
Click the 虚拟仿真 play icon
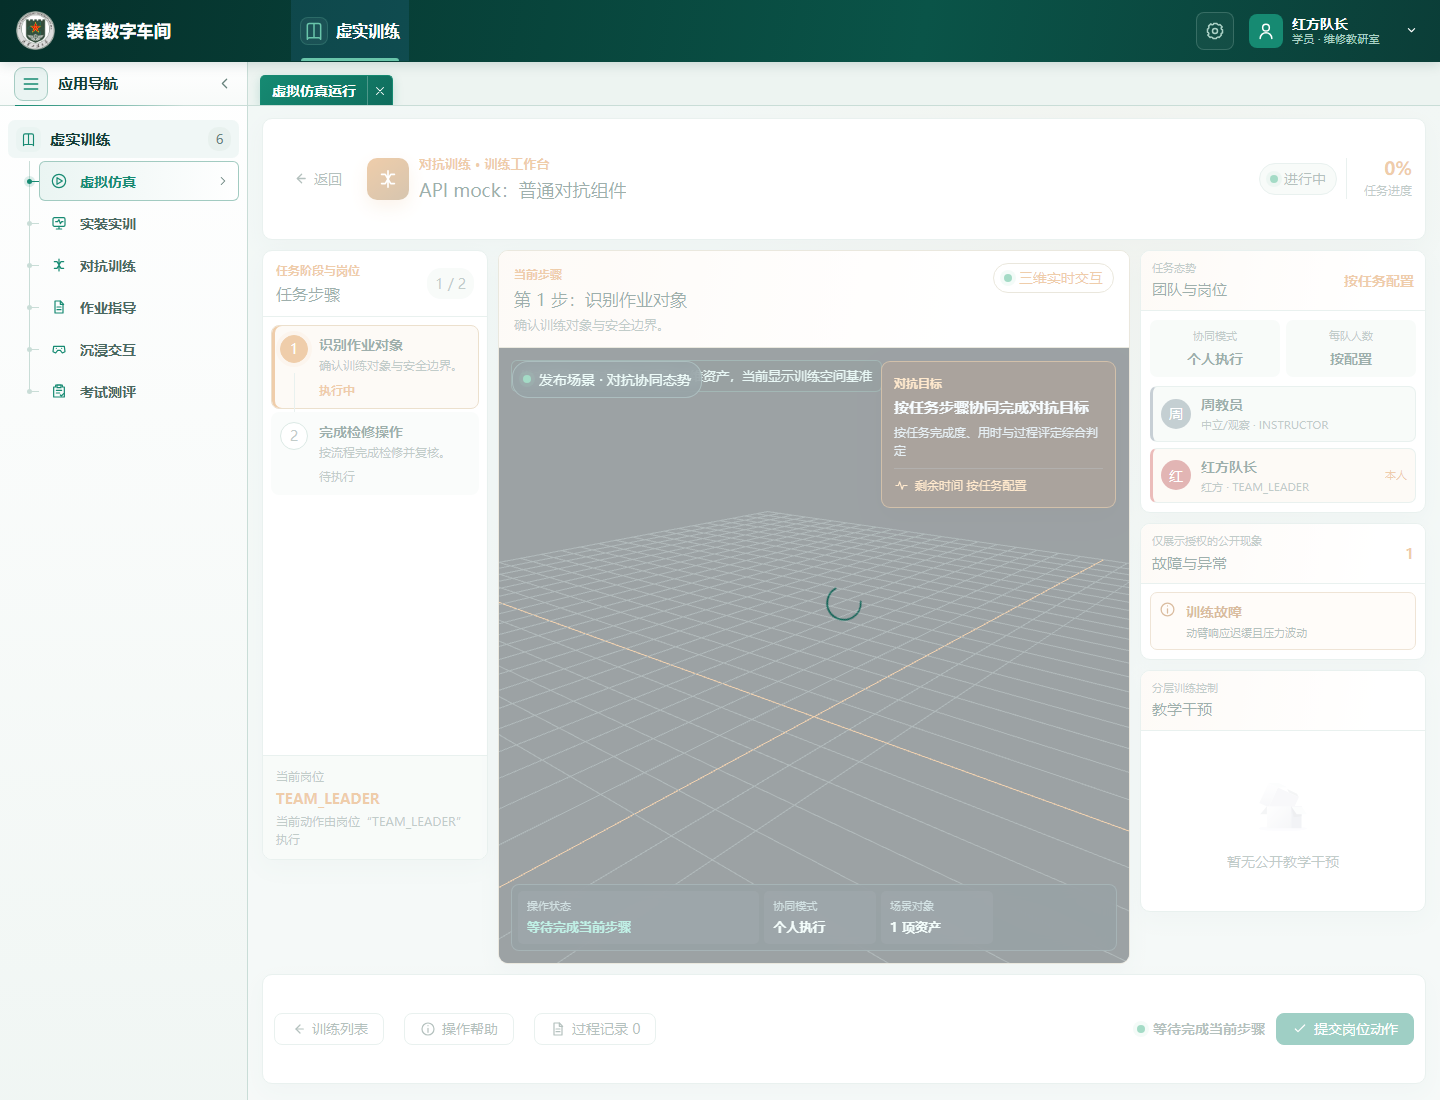point(59,182)
